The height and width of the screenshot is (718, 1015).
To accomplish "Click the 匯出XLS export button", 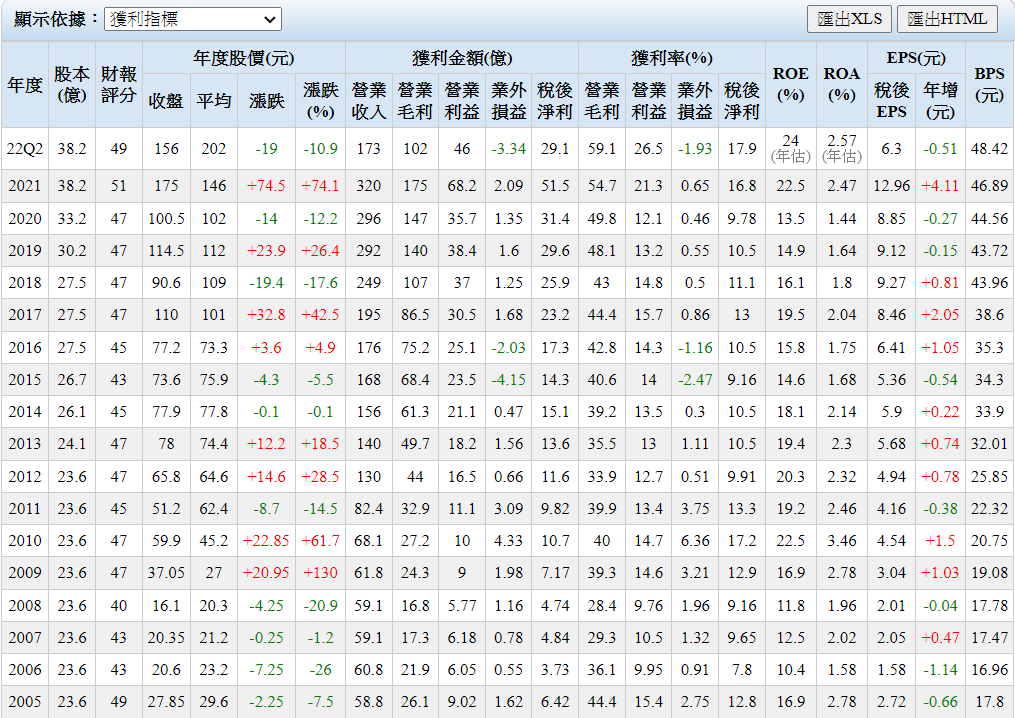I will point(849,19).
